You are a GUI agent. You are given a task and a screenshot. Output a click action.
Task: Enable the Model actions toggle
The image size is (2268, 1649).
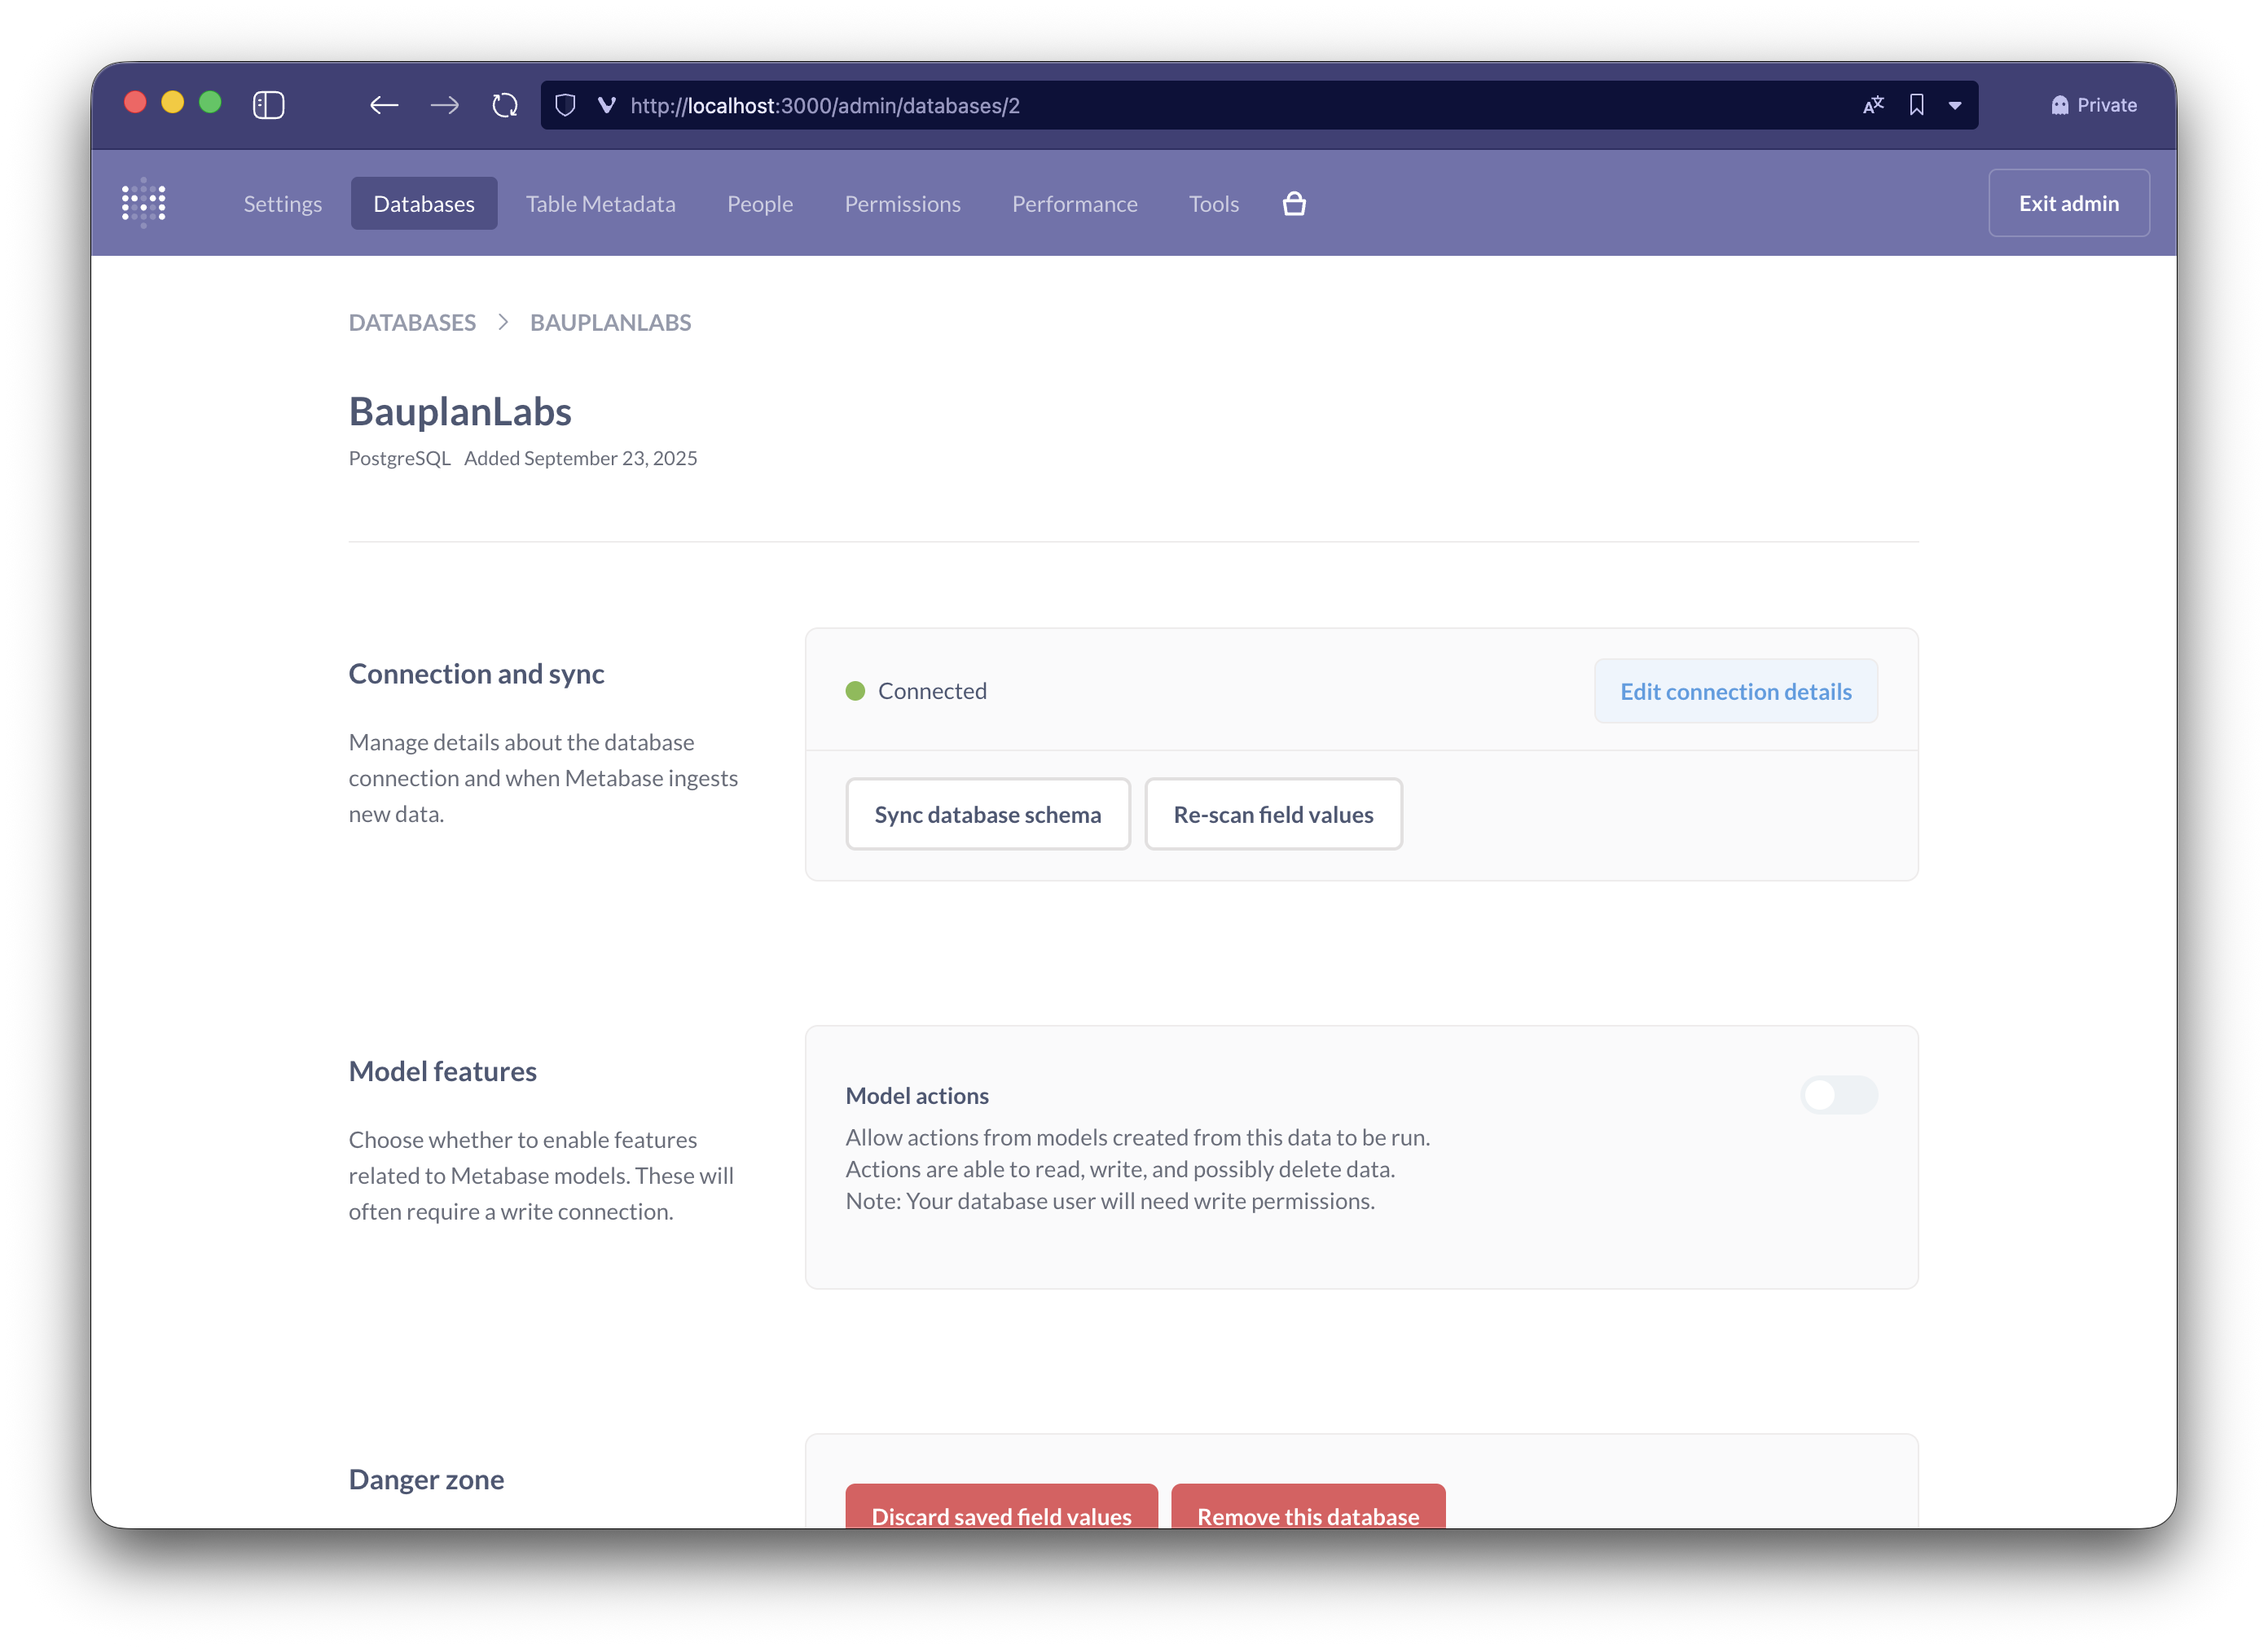pyautogui.click(x=1838, y=1095)
